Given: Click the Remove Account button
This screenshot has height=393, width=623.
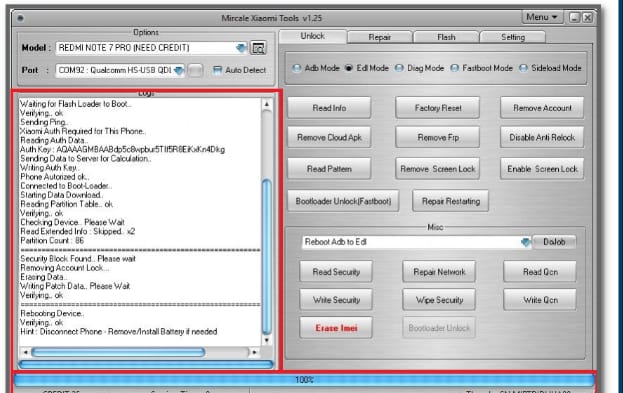Looking at the screenshot, I should click(x=542, y=108).
